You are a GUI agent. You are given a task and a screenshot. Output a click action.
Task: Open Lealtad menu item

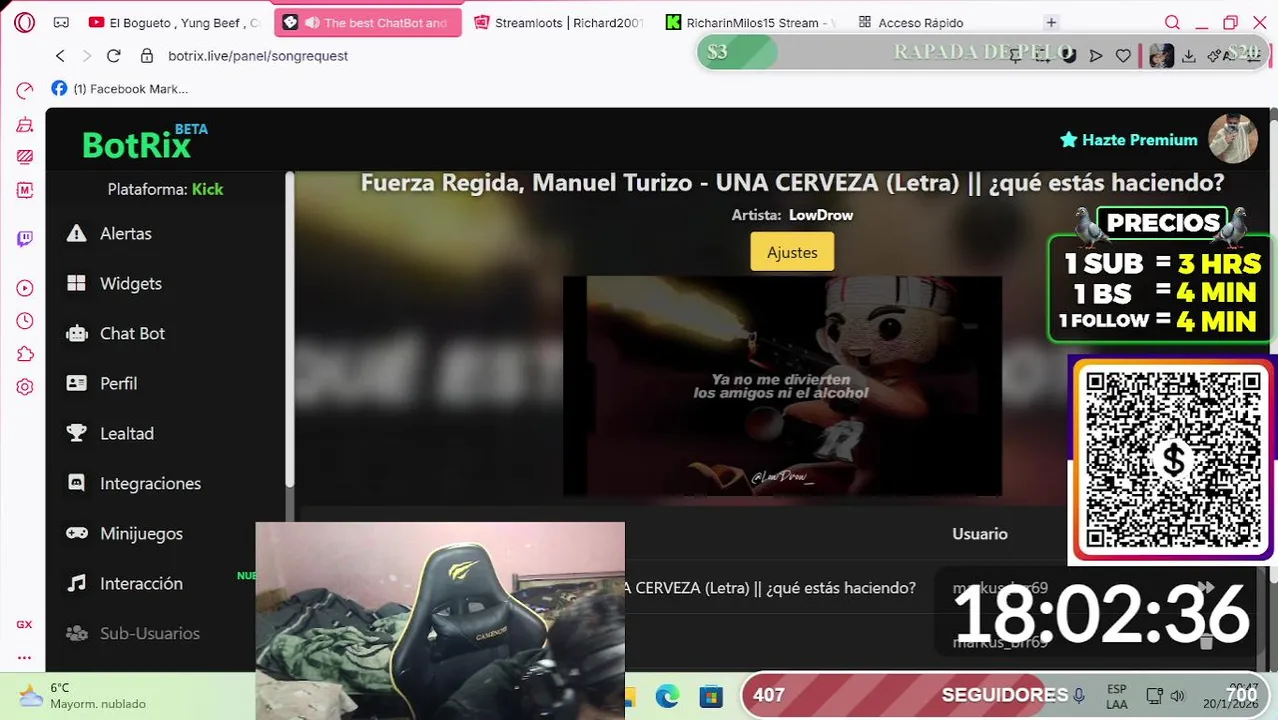point(127,434)
